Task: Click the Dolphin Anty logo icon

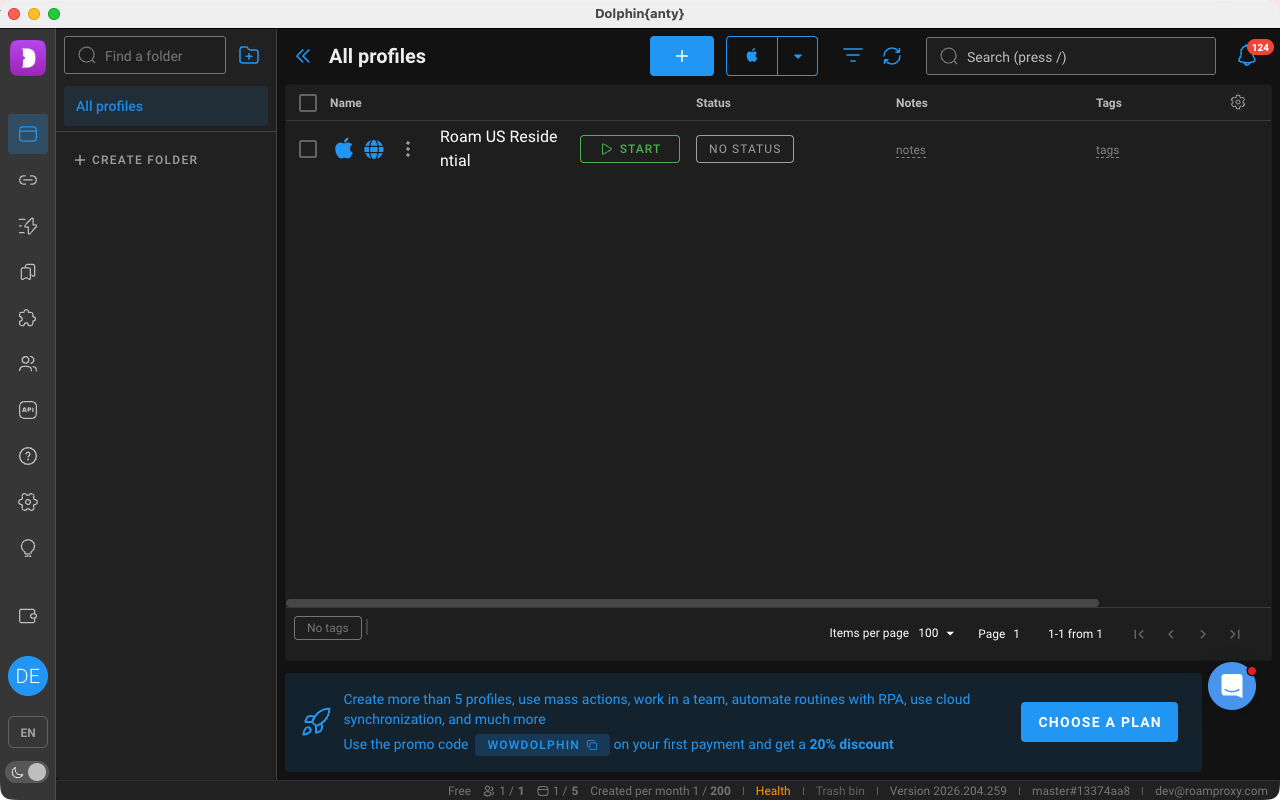Action: click(x=28, y=57)
